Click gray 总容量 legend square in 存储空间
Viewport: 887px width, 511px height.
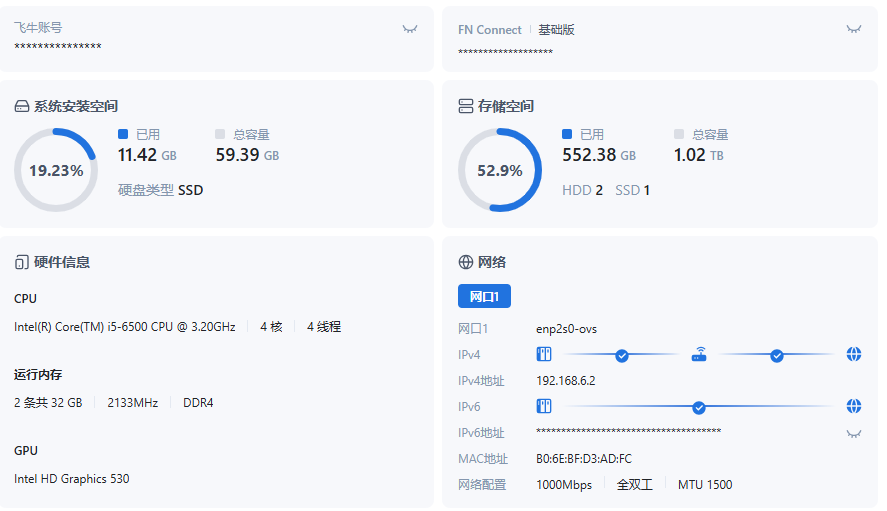[679, 134]
